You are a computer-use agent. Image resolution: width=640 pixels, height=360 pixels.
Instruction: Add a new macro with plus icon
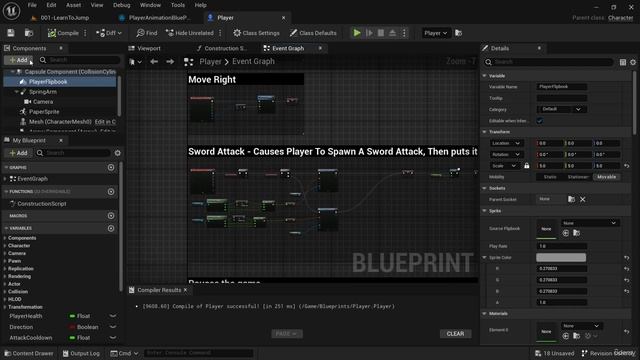point(111,216)
